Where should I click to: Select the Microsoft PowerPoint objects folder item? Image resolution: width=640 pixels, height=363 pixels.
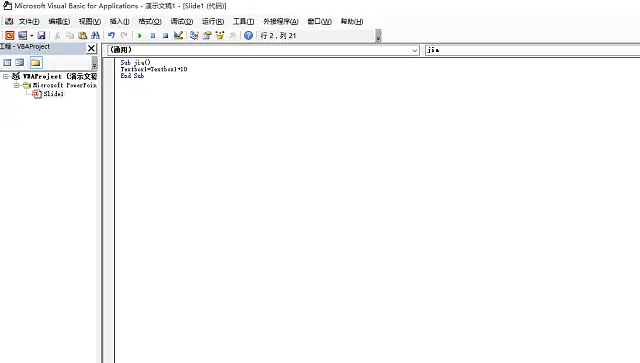click(64, 85)
